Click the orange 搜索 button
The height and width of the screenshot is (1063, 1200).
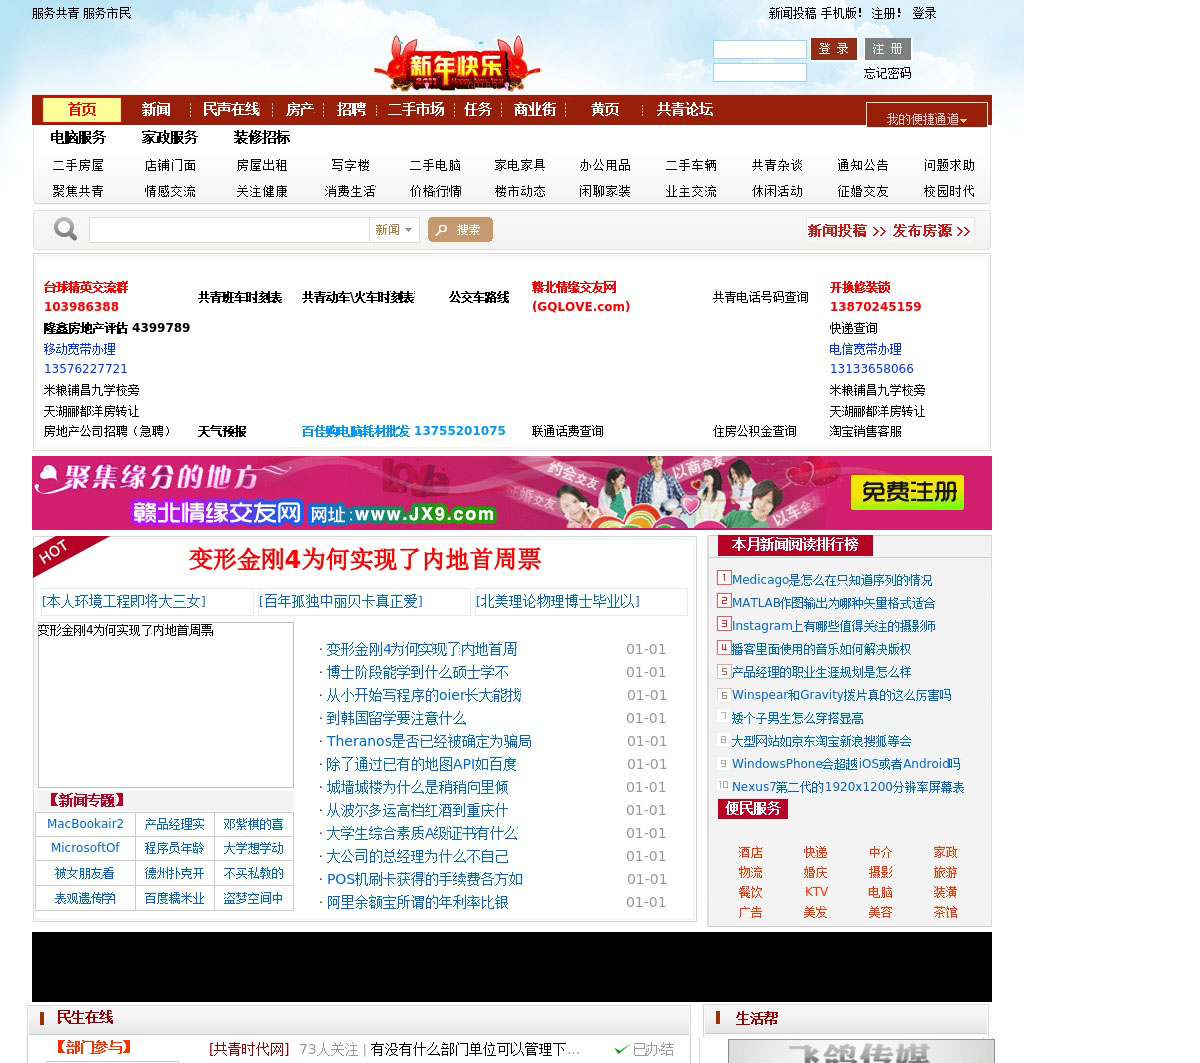(460, 230)
